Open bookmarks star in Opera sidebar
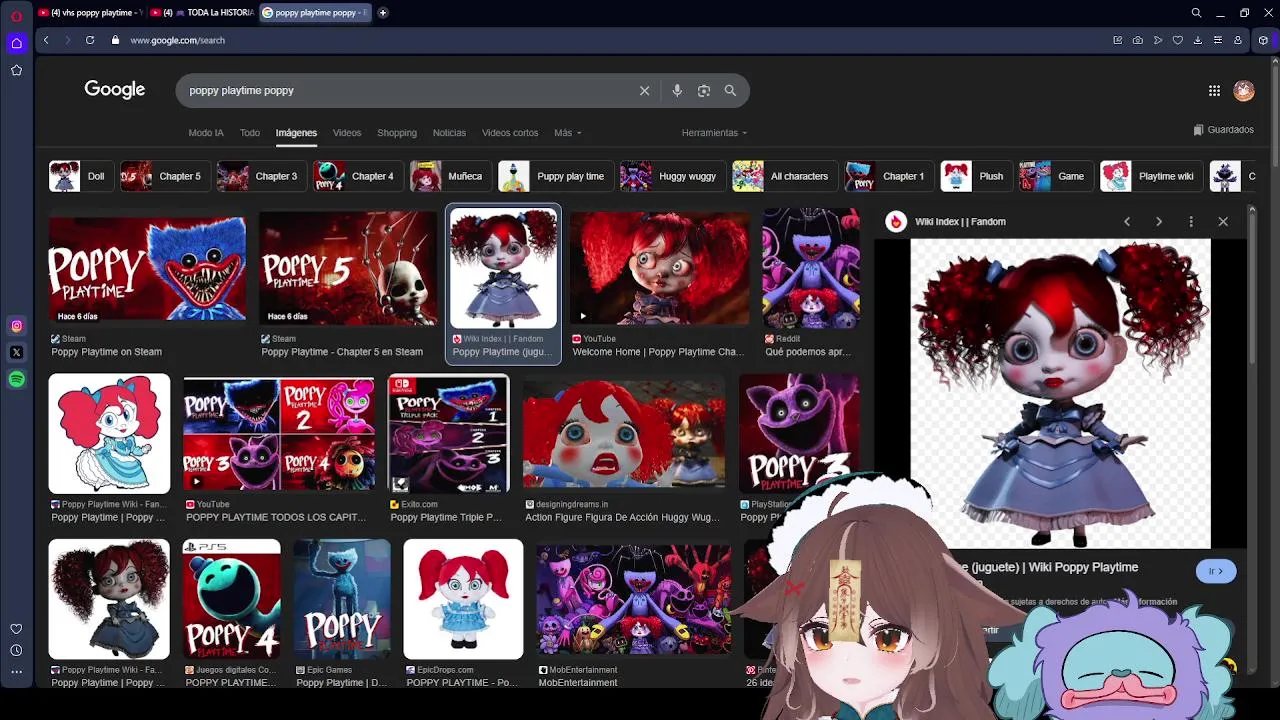This screenshot has height=720, width=1280. [x=16, y=70]
